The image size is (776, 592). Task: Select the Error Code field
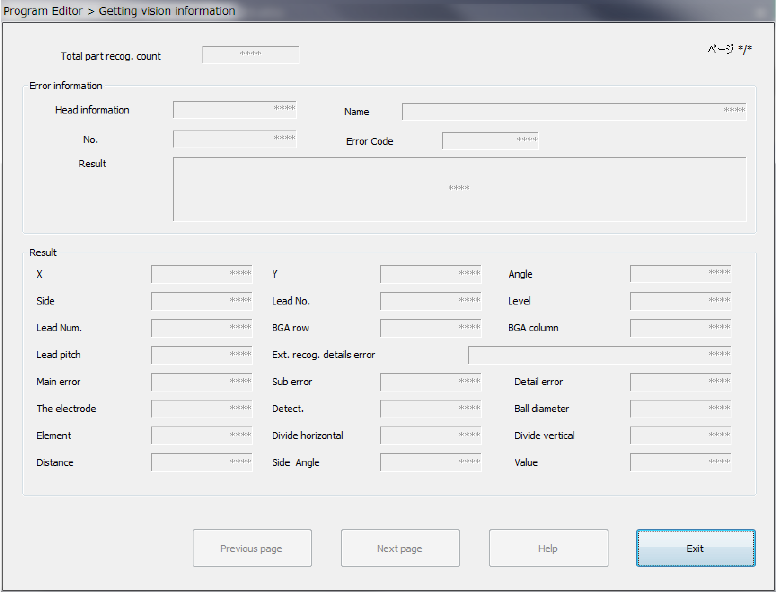[x=490, y=141]
